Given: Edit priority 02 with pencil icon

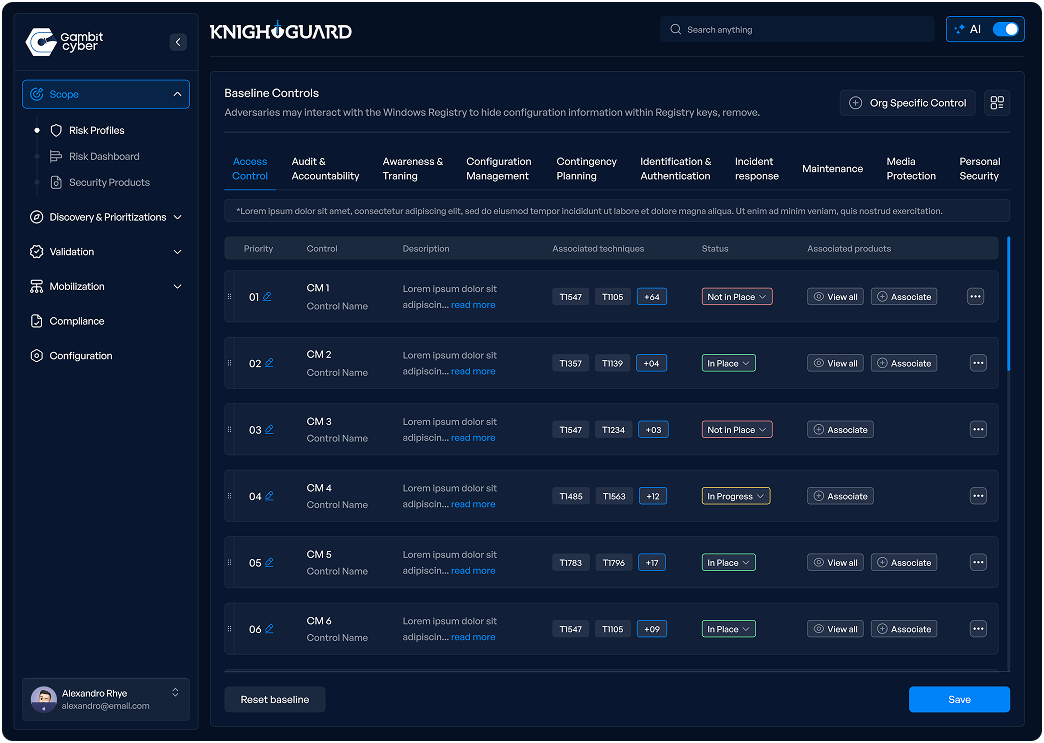Looking at the screenshot, I should point(269,363).
